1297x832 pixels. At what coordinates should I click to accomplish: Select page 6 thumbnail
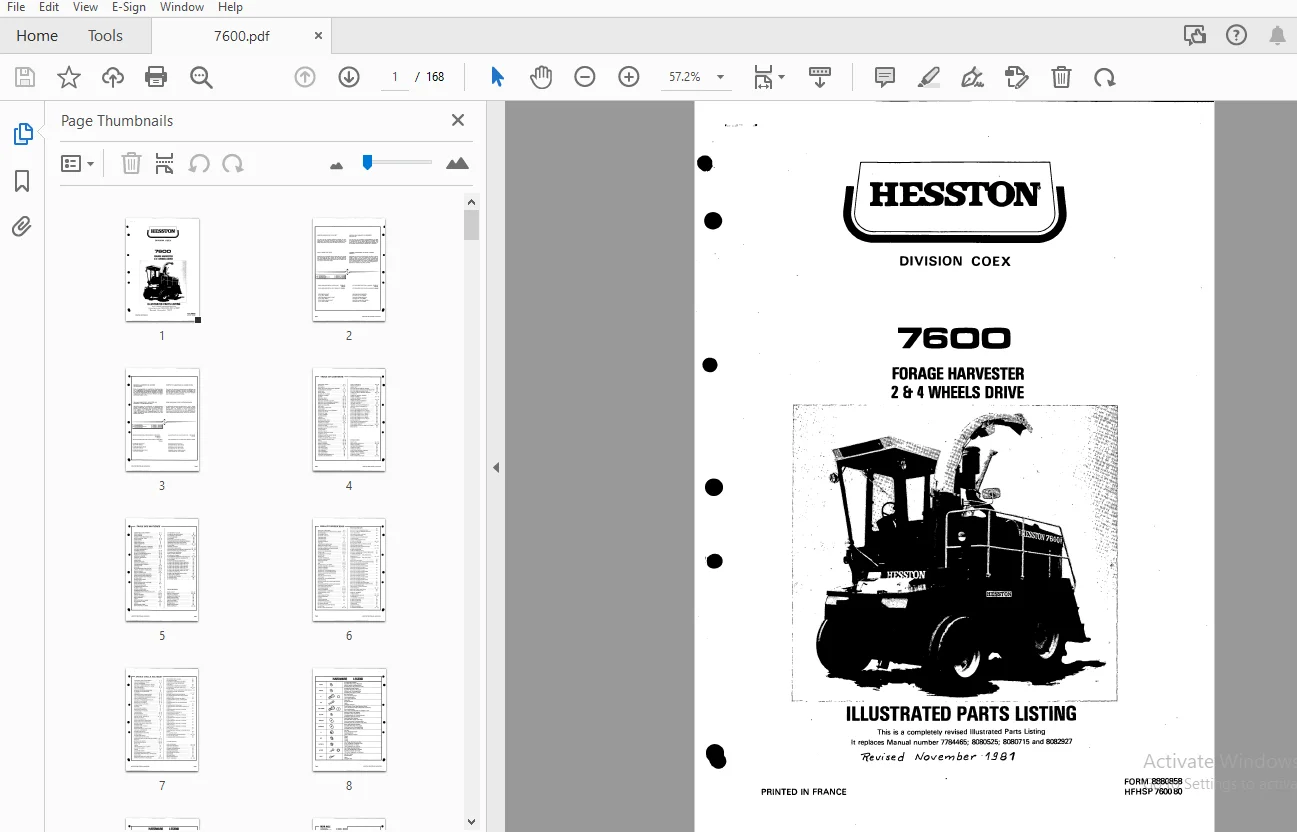[x=349, y=570]
